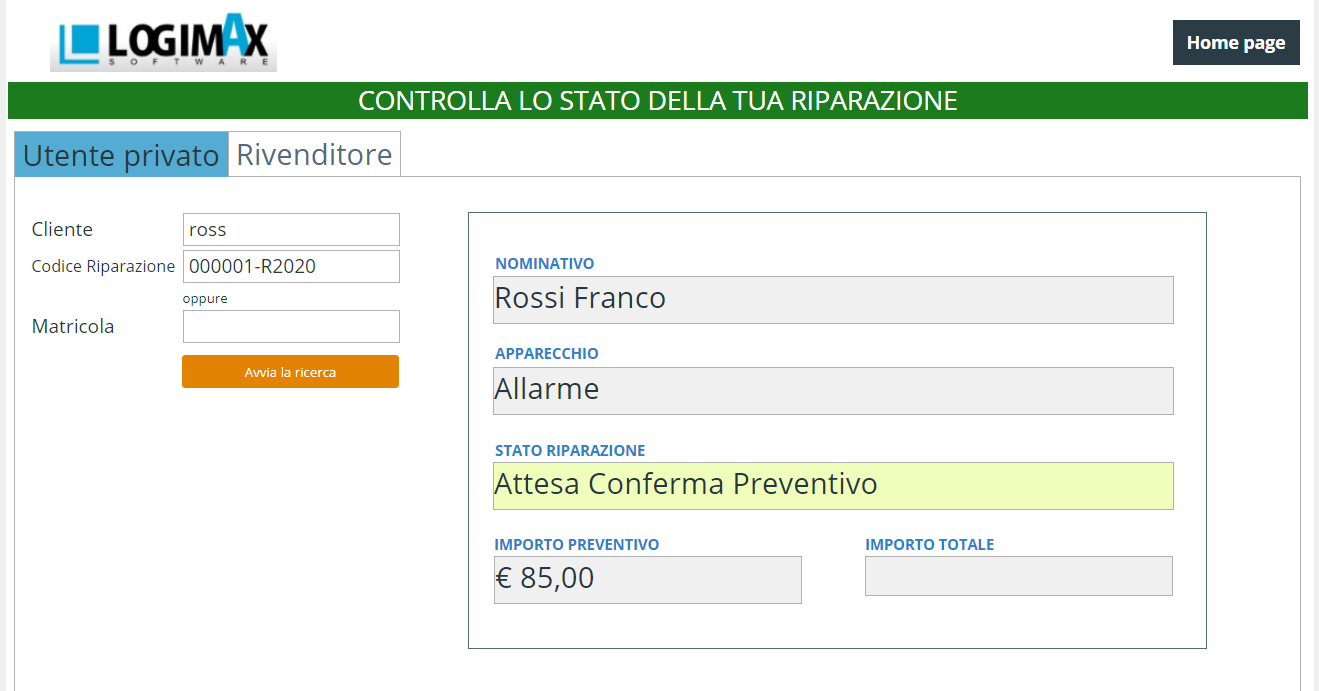This screenshot has height=691, width=1319.
Task: Click the empty Importo Totale field
Action: pyautogui.click(x=1018, y=576)
